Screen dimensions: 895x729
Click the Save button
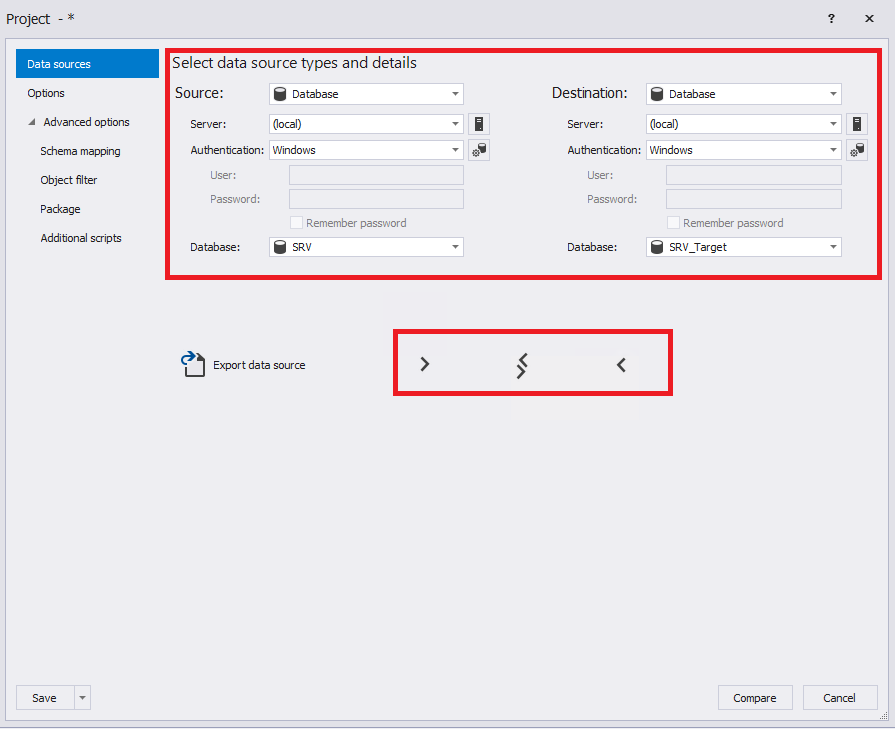point(44,697)
